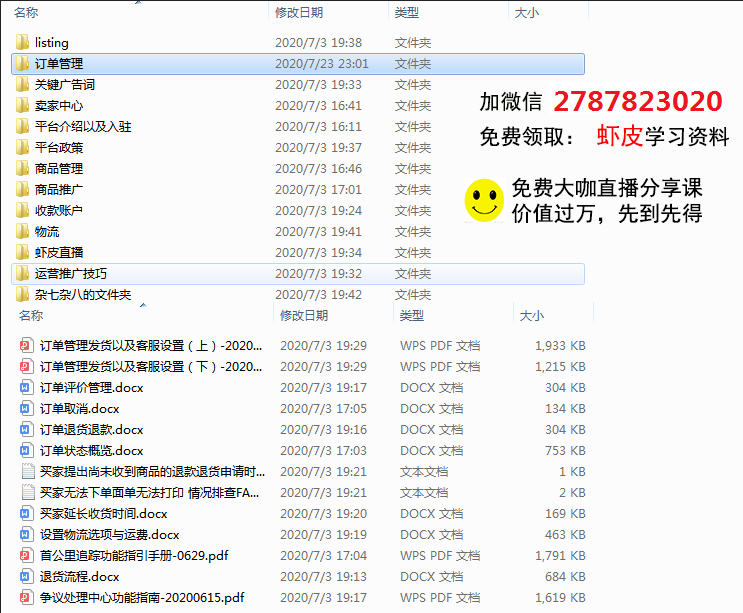This screenshot has width=743, height=613.
Task: Select the file name 订单取消.docx
Action: click(80, 408)
